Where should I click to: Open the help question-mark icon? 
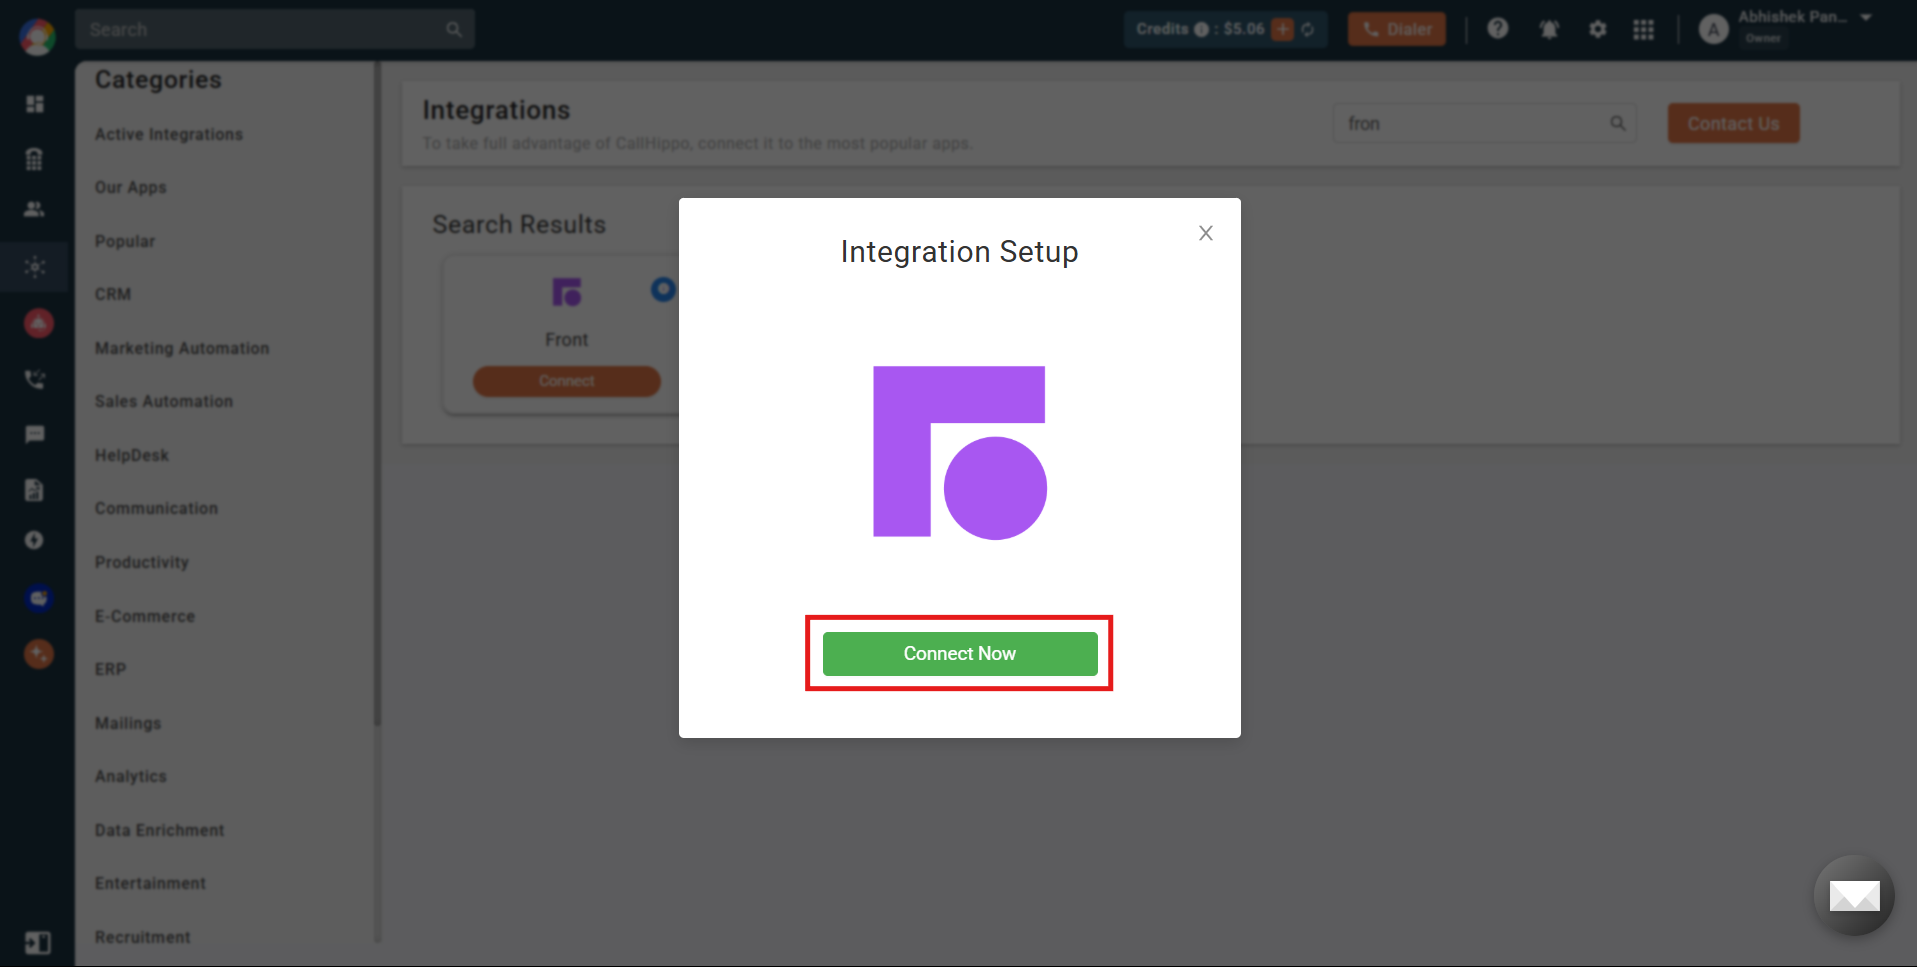click(1497, 29)
